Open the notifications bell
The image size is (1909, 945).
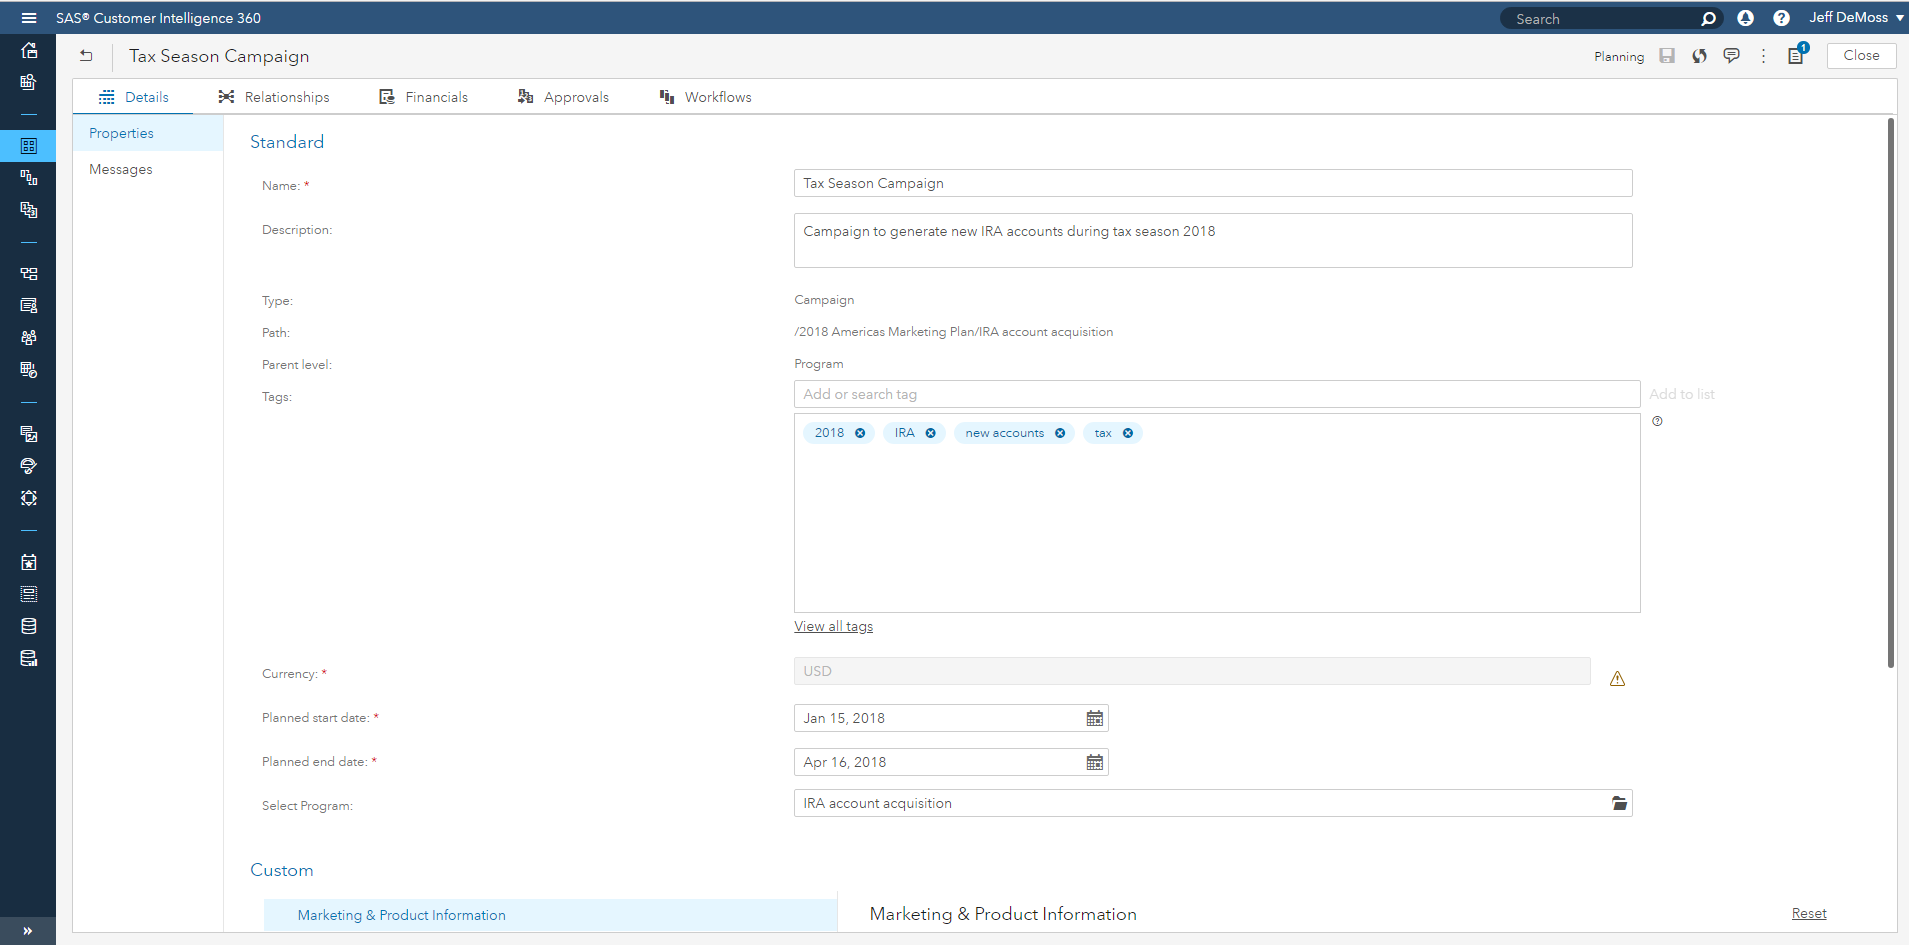coord(1745,18)
